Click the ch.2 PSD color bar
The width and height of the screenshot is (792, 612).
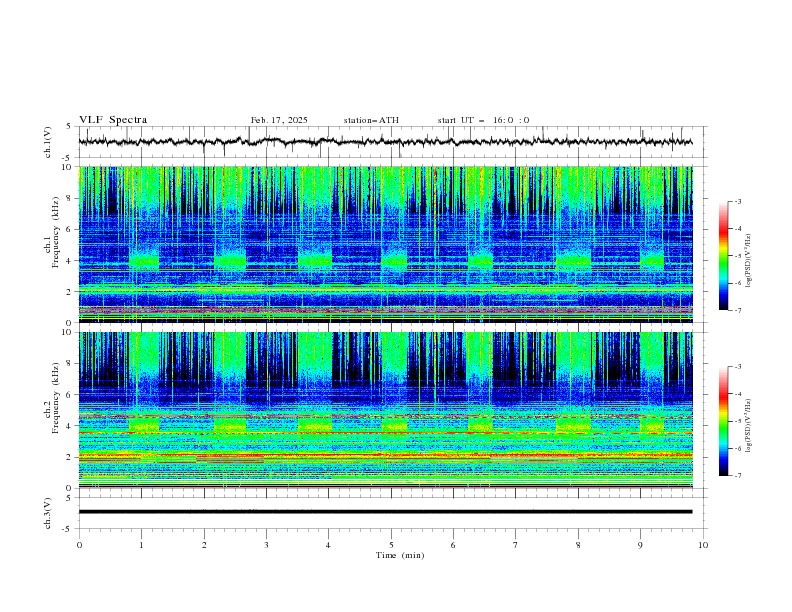724,421
